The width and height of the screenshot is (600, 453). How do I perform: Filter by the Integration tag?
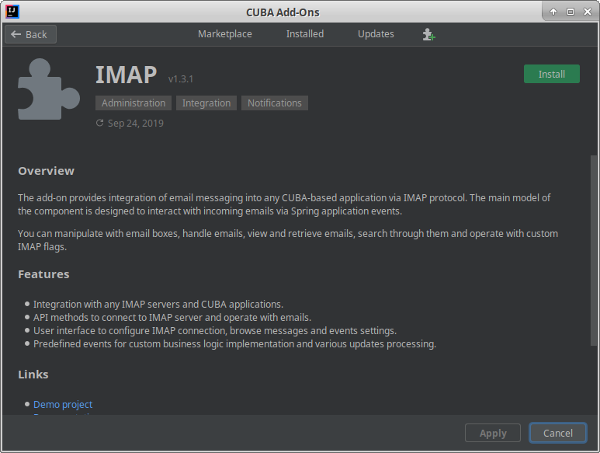coord(206,103)
